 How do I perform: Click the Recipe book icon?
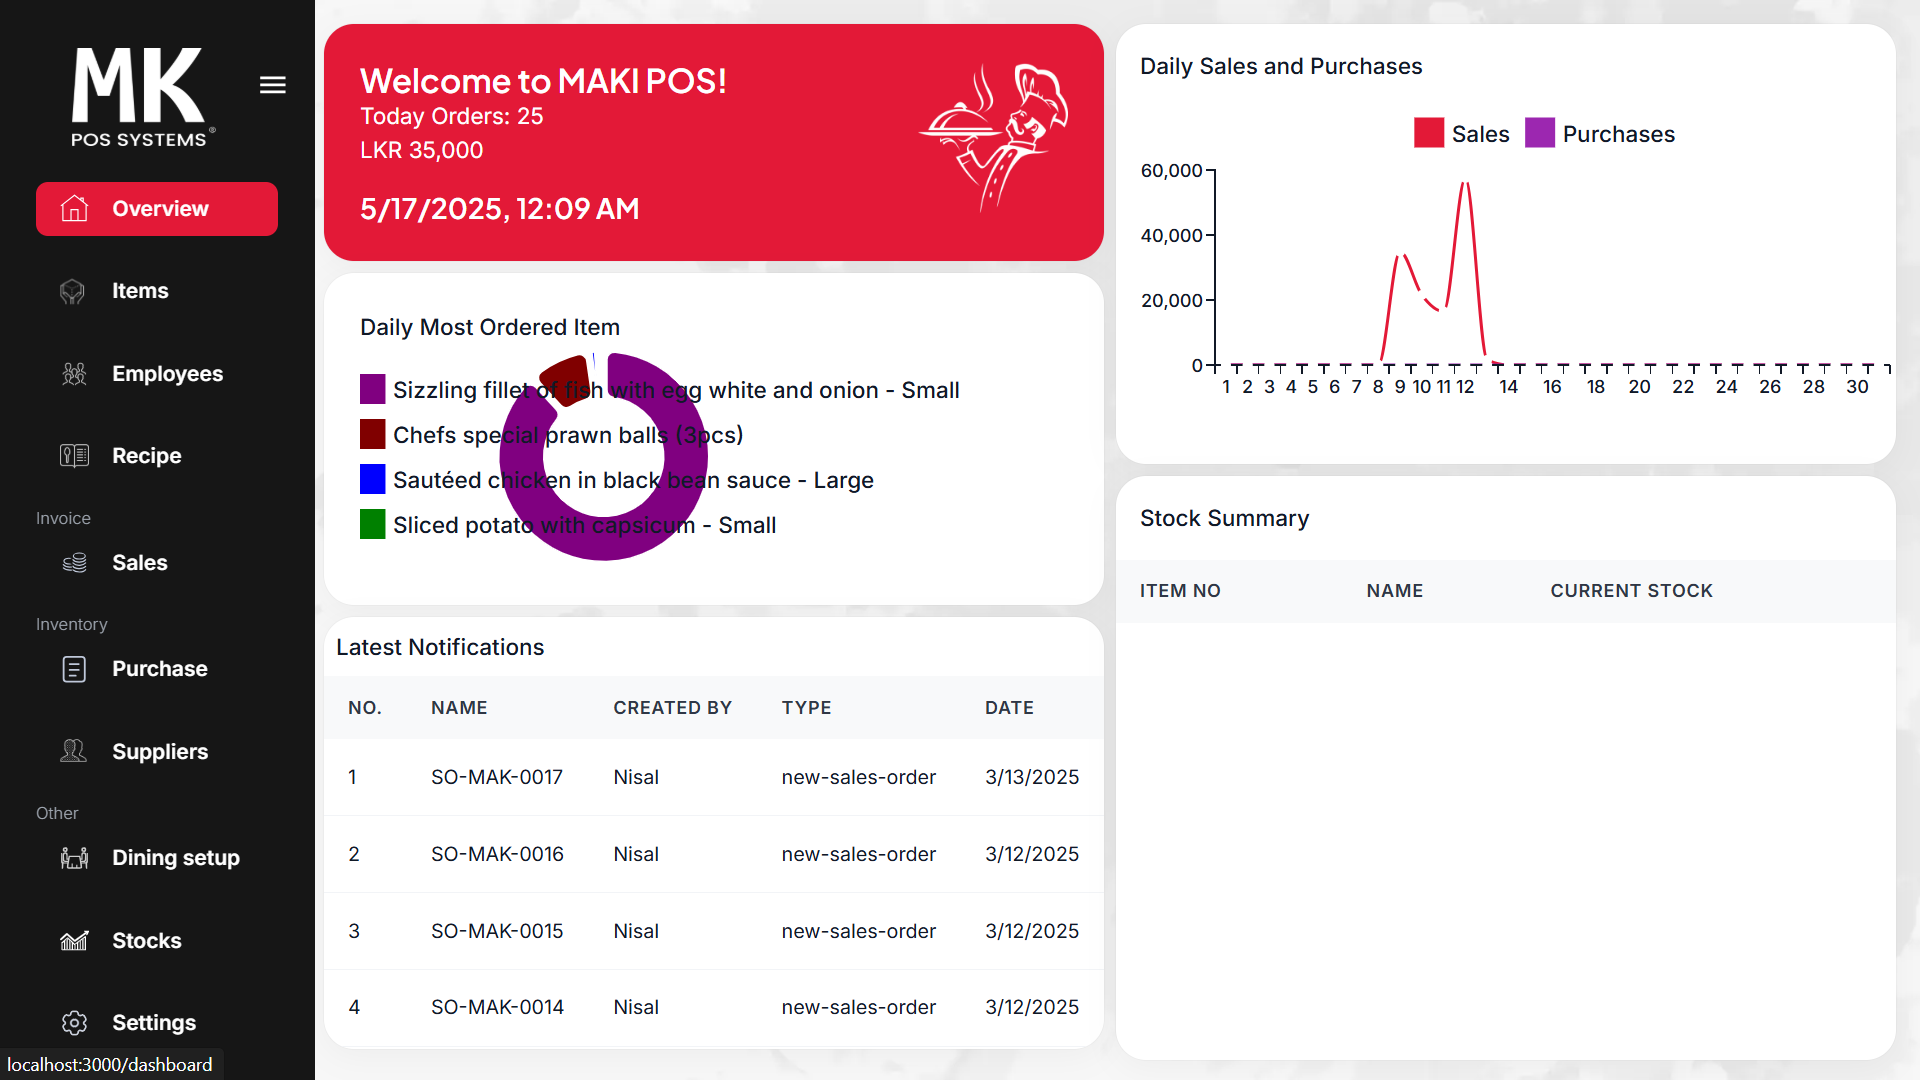click(x=74, y=456)
